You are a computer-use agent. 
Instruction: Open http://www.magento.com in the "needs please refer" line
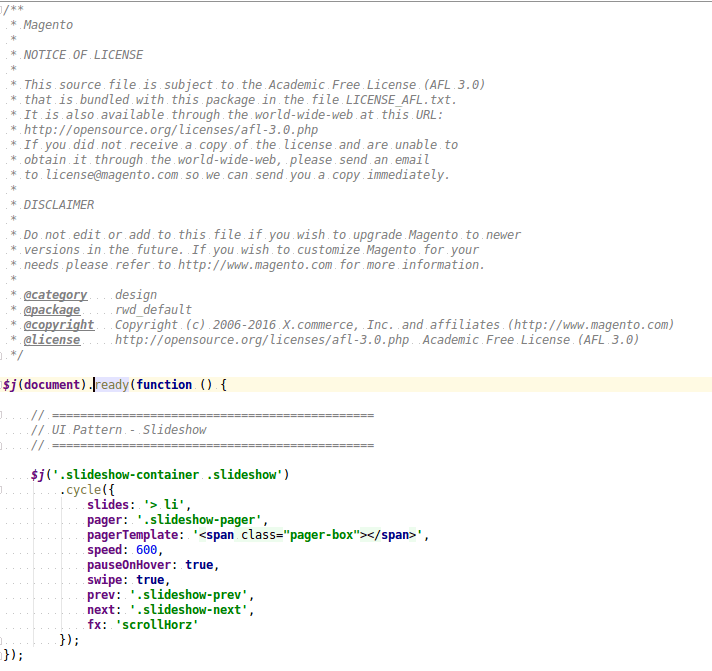pos(255,265)
